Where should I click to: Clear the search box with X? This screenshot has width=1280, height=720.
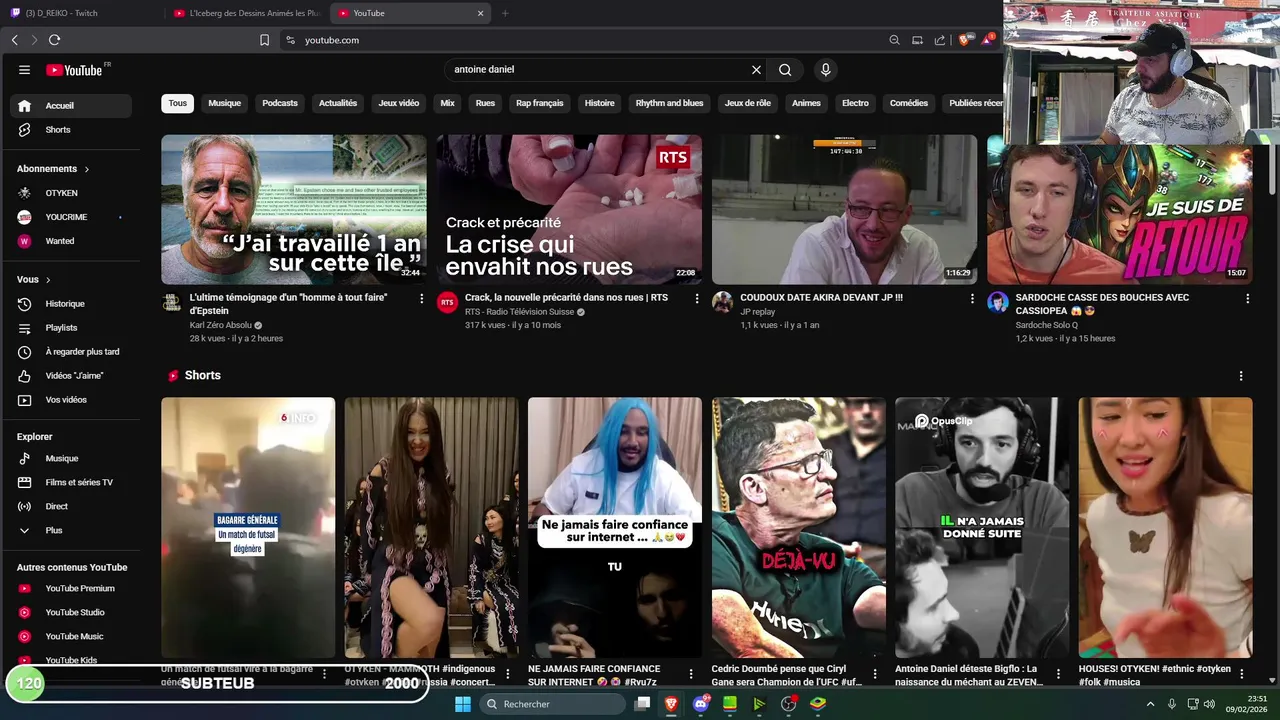(x=756, y=70)
